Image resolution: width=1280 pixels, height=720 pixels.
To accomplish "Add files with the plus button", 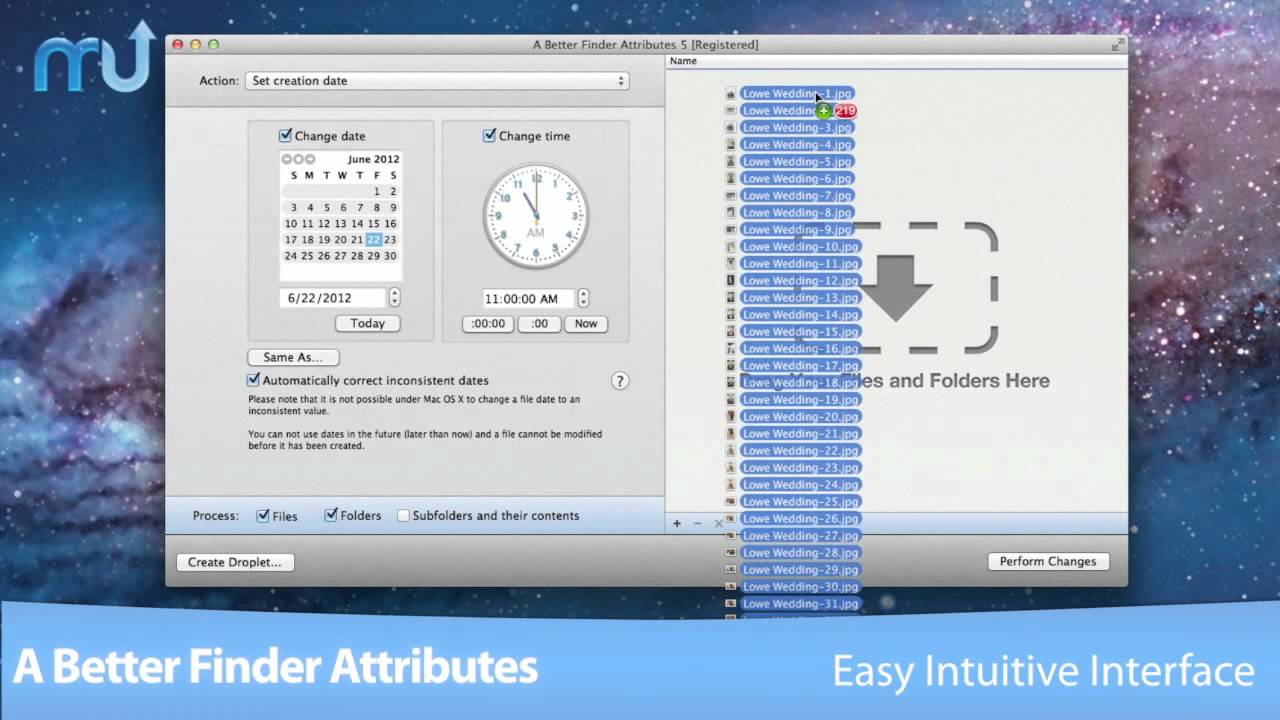I will coord(677,523).
